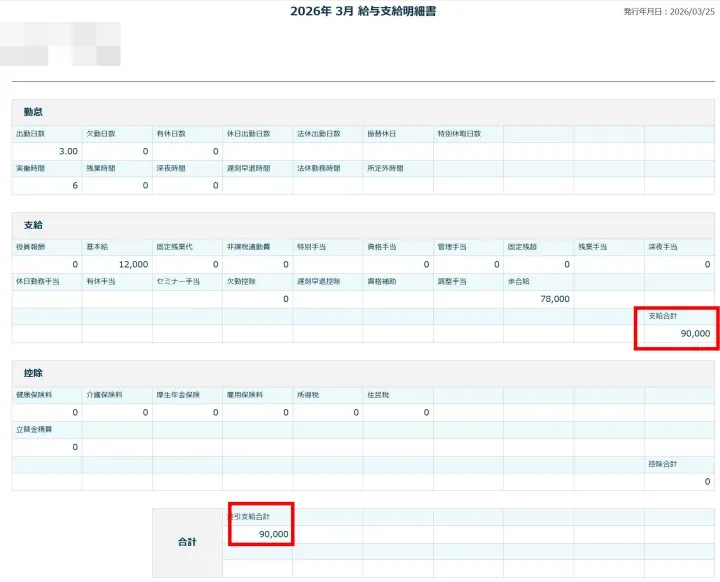This screenshot has width=720, height=582.
Task: Click the 実働時間 value 6
Action: point(74,186)
